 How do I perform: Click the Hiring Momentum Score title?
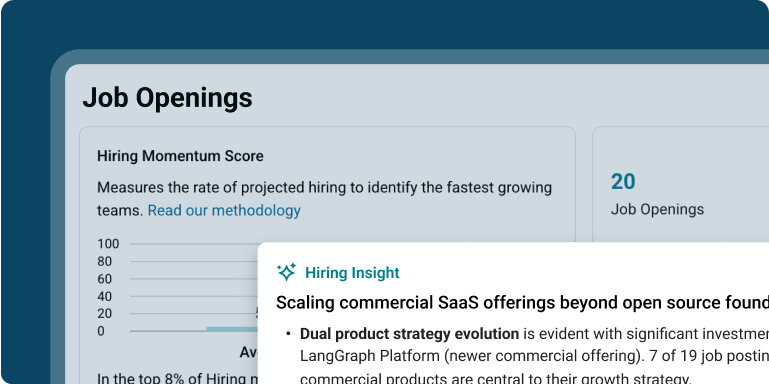coord(180,156)
